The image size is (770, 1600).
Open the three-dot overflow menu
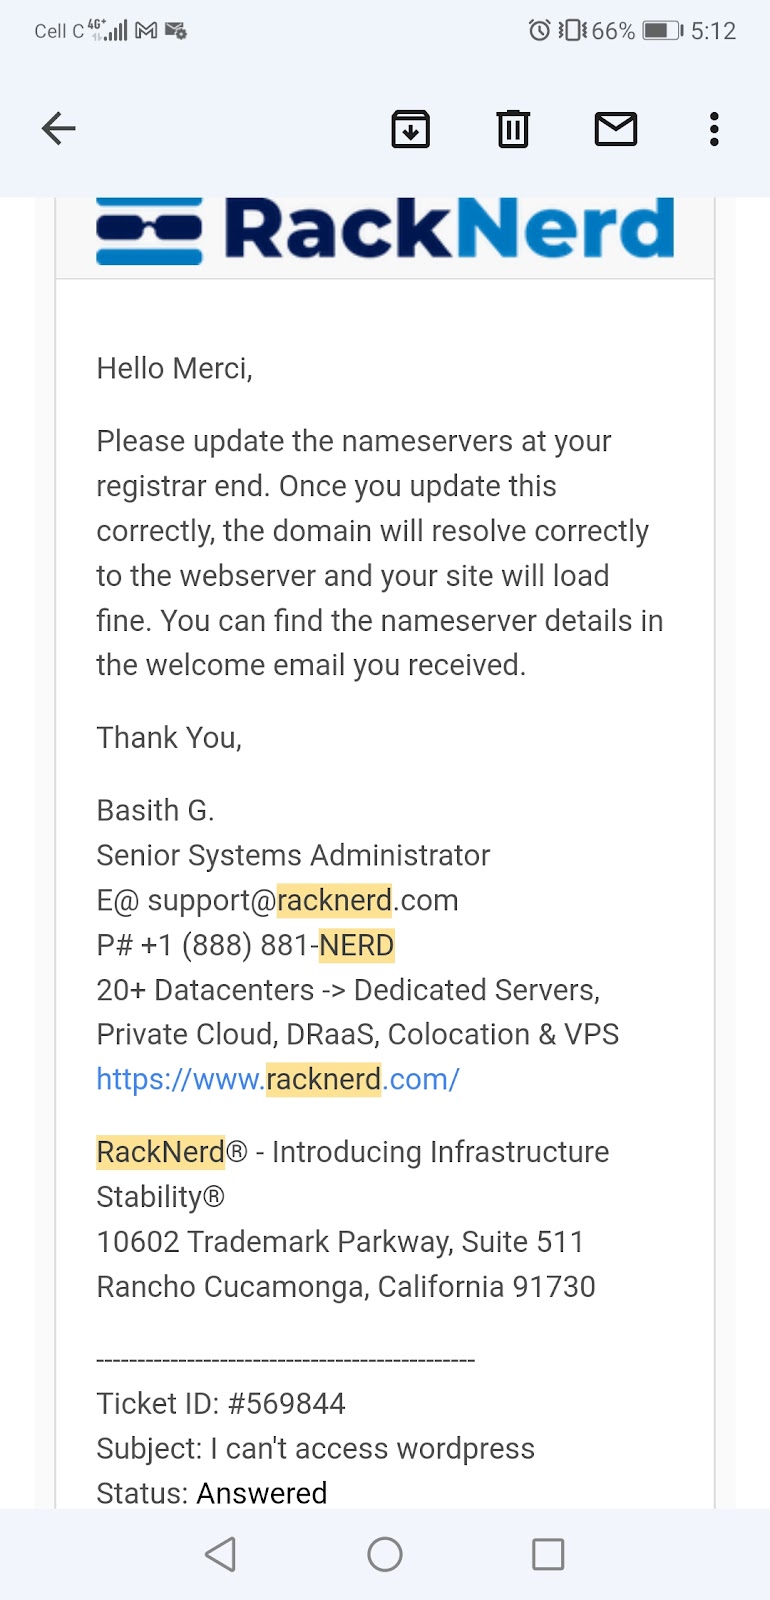pyautogui.click(x=713, y=129)
